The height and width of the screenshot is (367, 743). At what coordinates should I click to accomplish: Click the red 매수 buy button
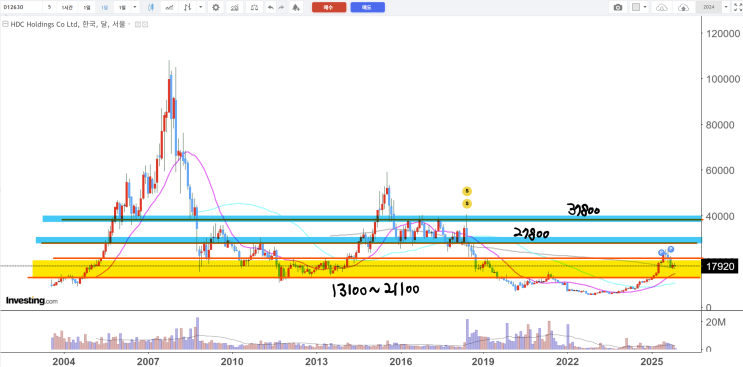pos(329,7)
